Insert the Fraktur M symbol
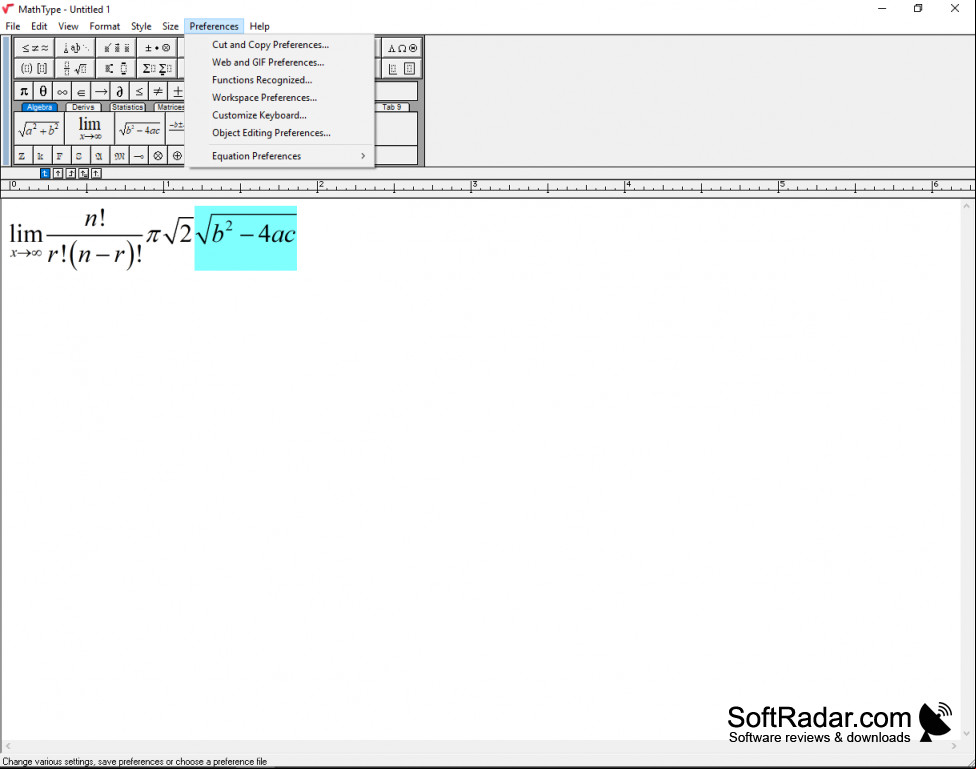Screen dimensions: 976x769 (x=120, y=156)
